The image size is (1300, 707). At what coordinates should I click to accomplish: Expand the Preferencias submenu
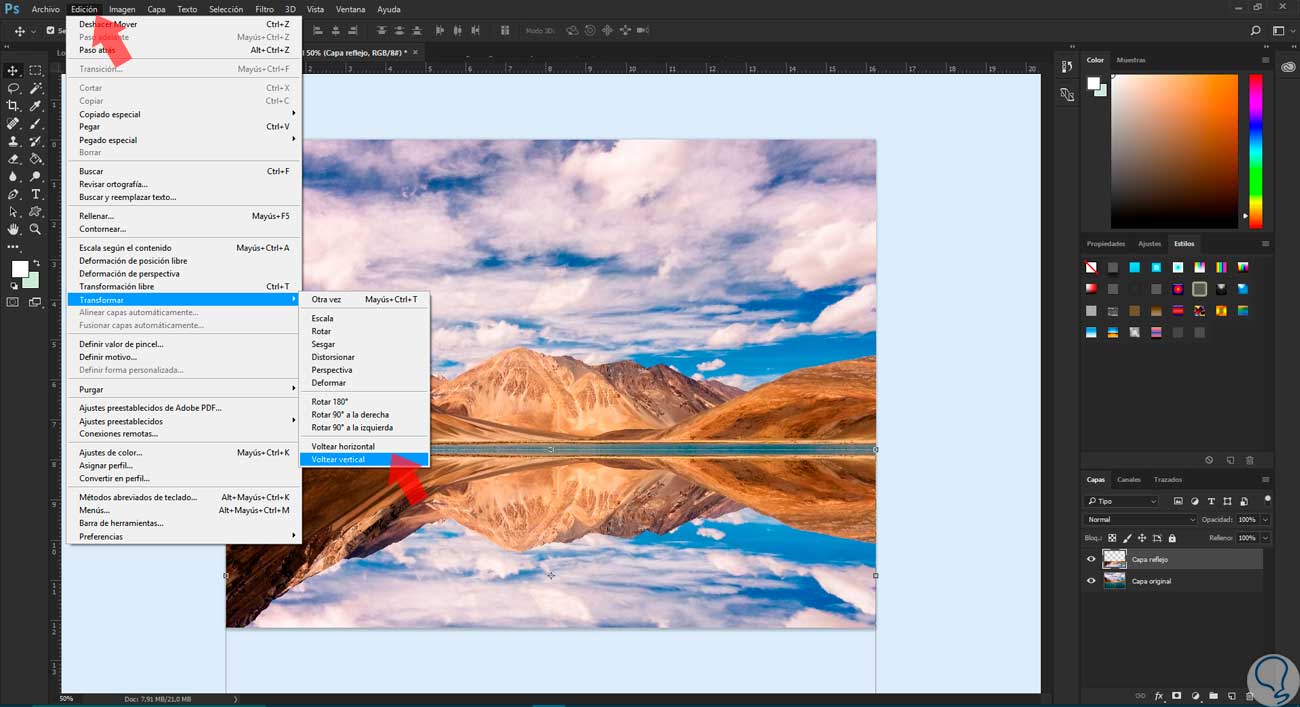click(183, 537)
